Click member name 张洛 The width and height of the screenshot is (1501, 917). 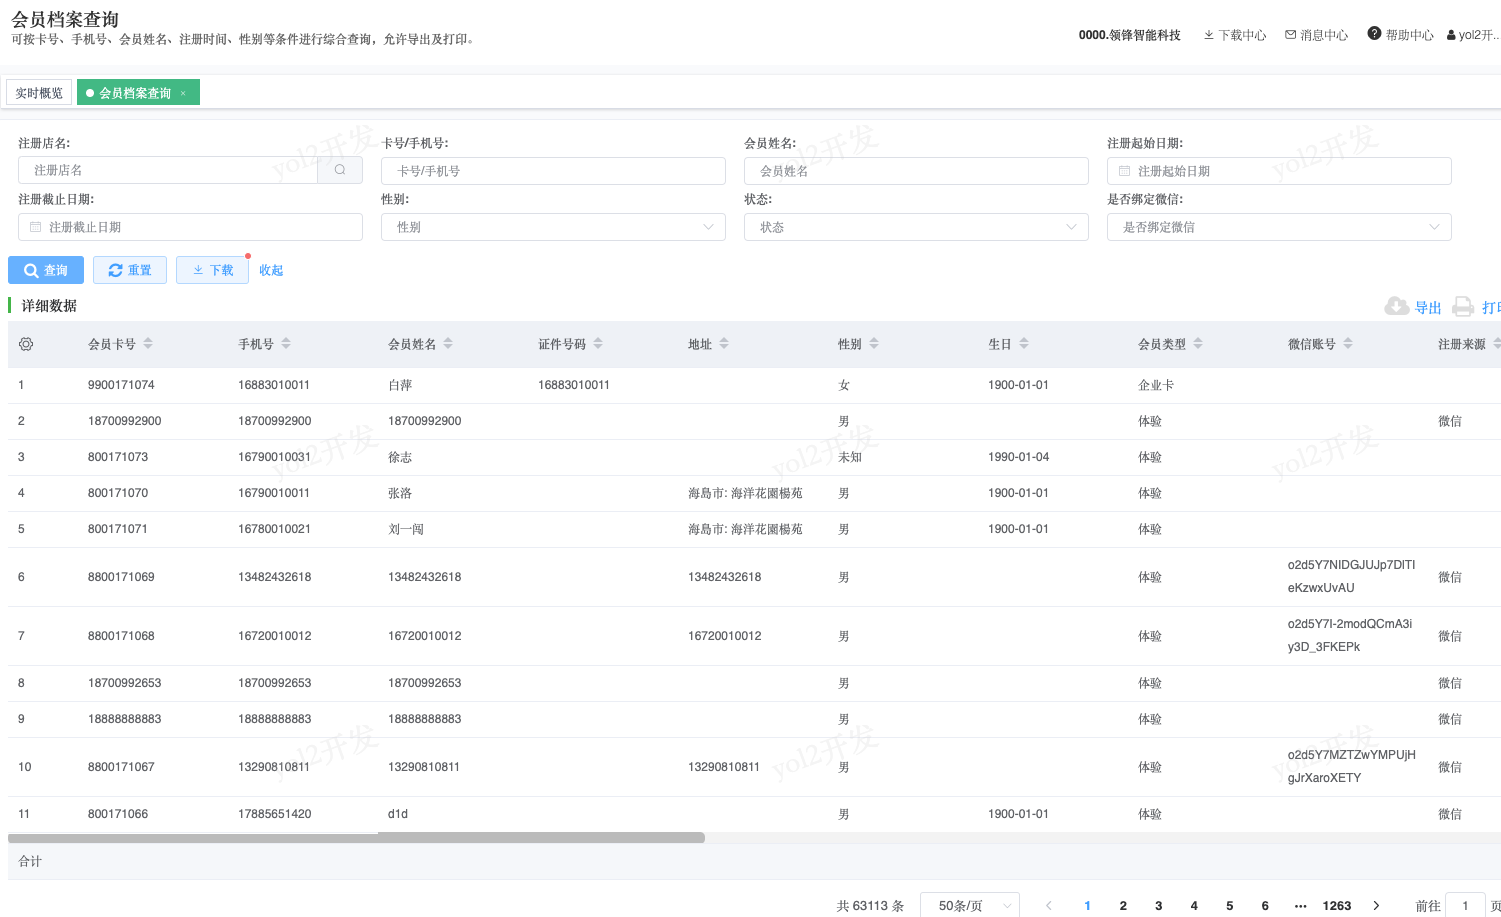tap(400, 493)
